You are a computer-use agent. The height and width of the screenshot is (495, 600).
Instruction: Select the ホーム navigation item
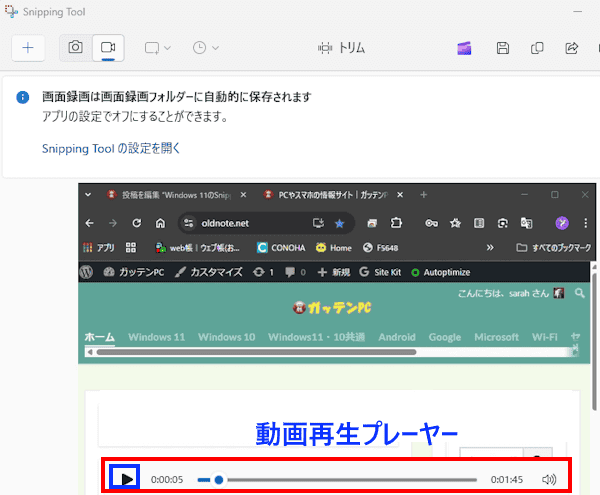point(99,337)
